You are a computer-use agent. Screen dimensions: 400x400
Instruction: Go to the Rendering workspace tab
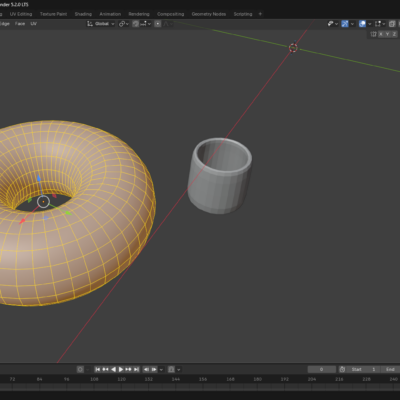tap(139, 14)
